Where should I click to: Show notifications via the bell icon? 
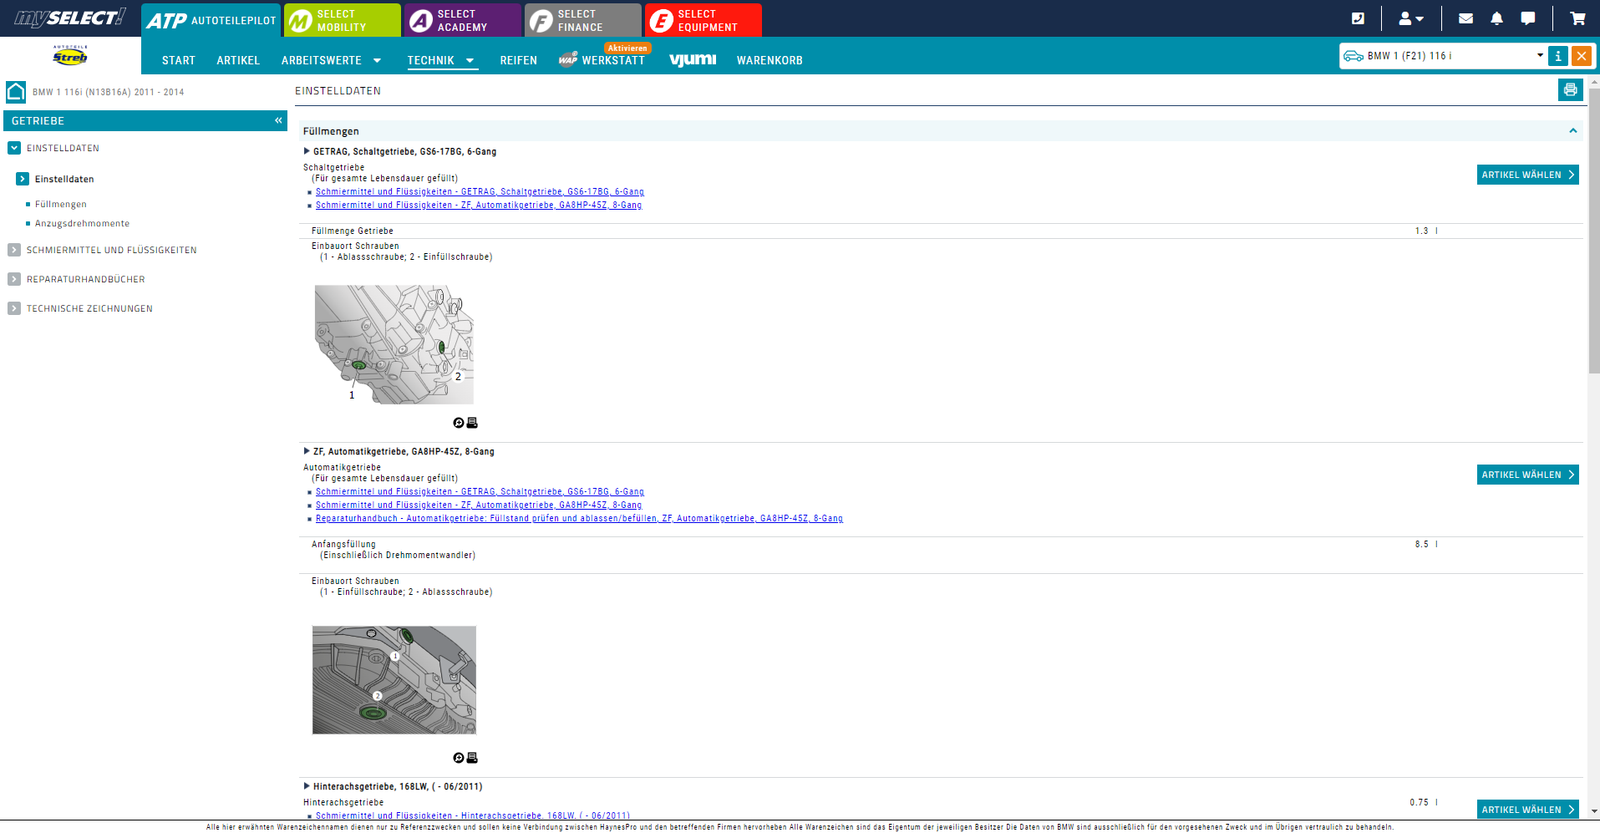click(x=1497, y=18)
